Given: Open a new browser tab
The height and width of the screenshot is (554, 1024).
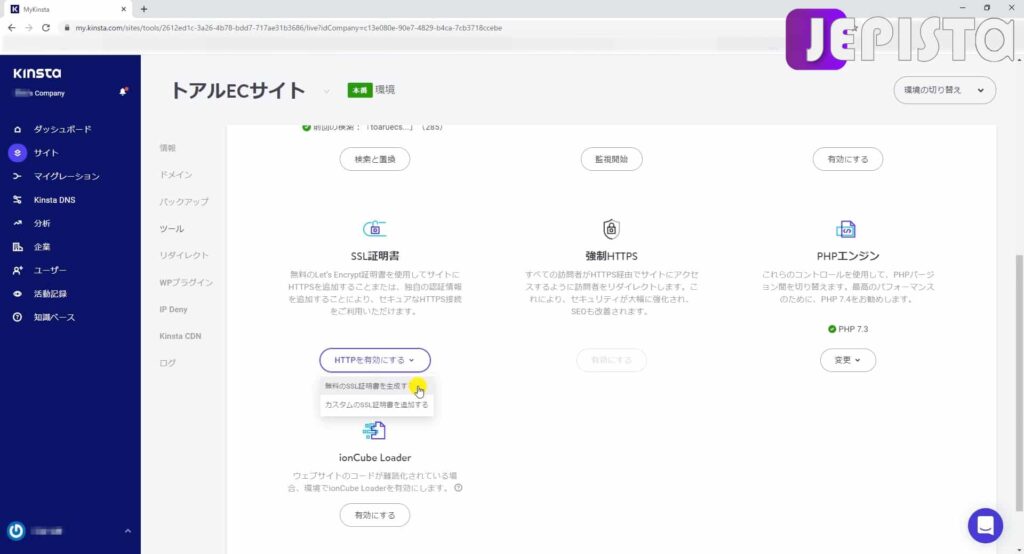Looking at the screenshot, I should pyautogui.click(x=144, y=9).
